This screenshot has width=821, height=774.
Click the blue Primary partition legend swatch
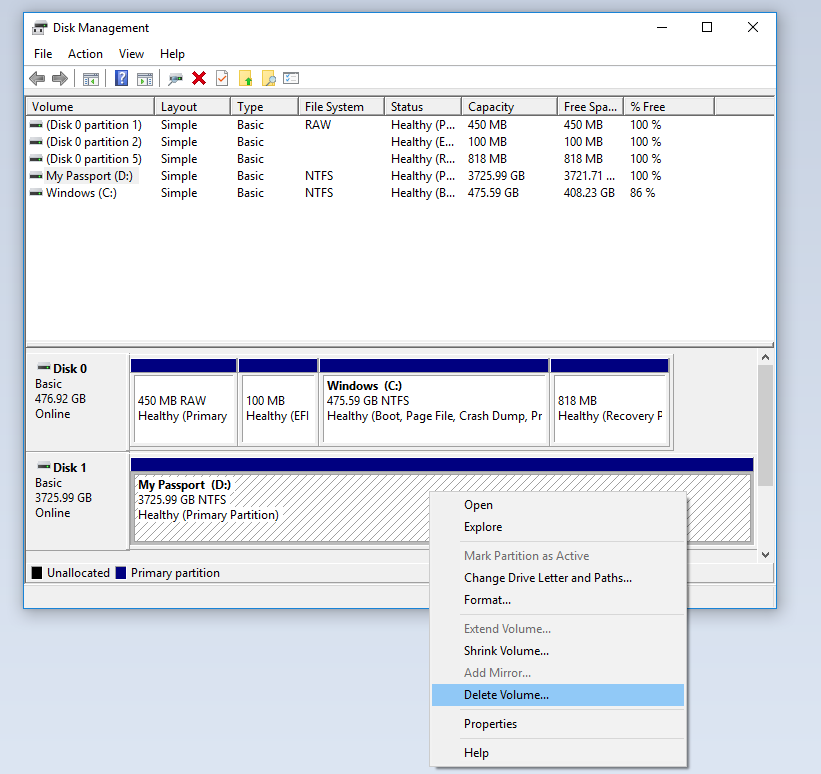pos(121,572)
